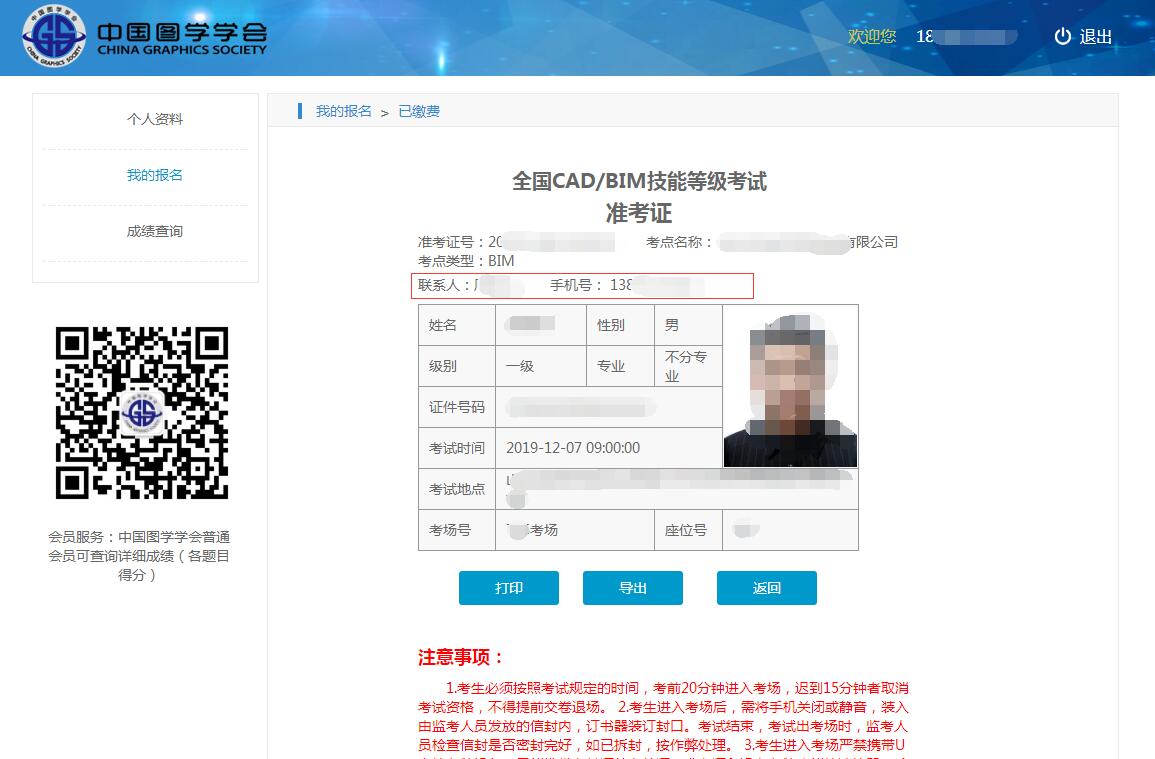Go to 成绩查询 in the sidebar
This screenshot has height=759, width=1155.
[x=155, y=231]
